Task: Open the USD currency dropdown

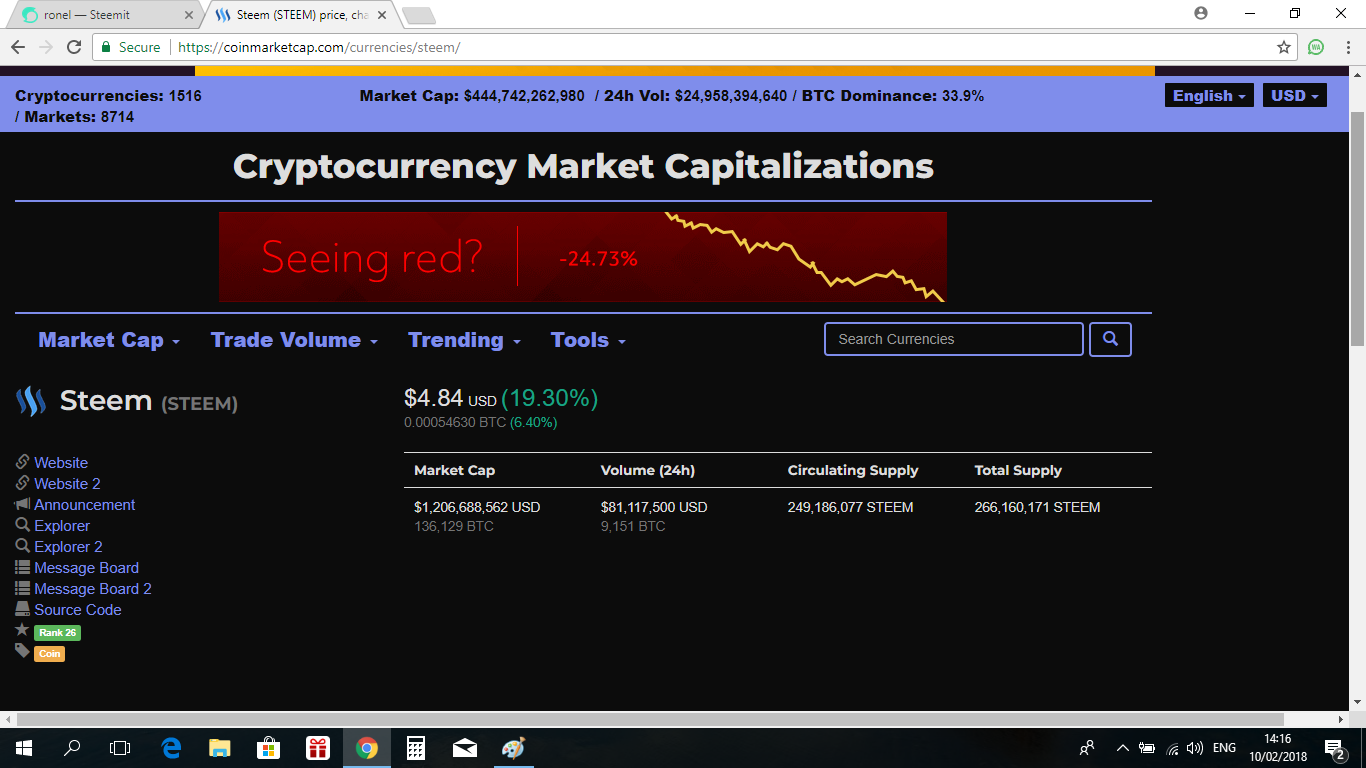Action: (1295, 95)
